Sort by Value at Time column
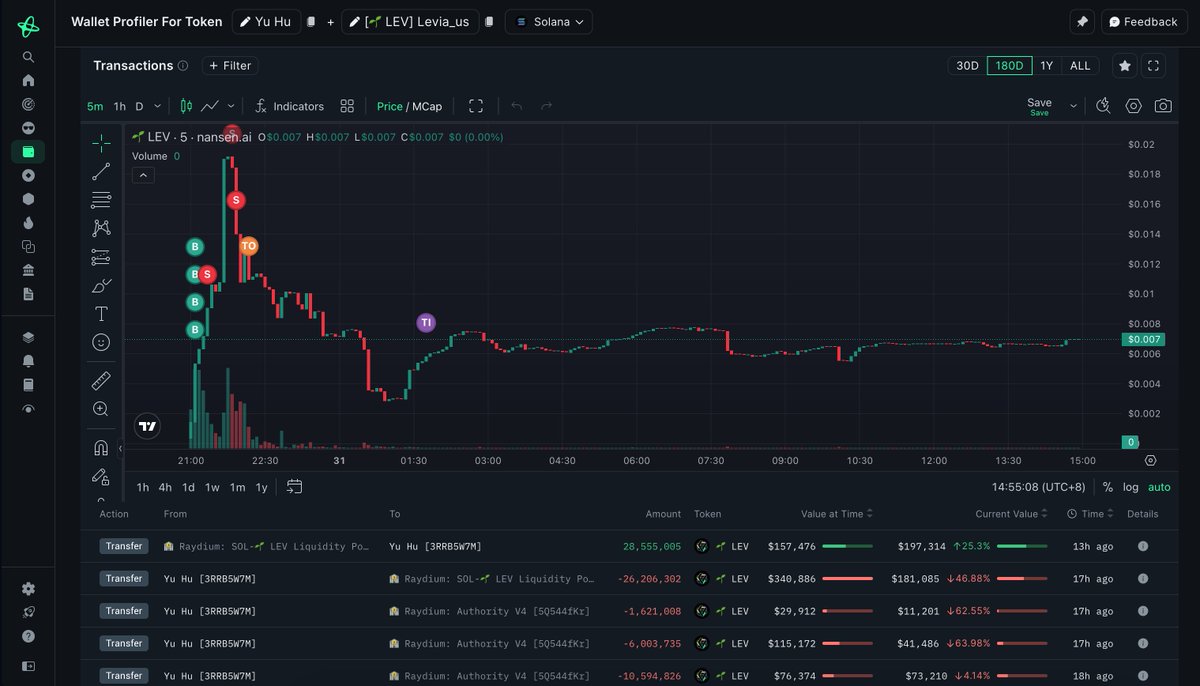The image size is (1200, 686). [837, 514]
